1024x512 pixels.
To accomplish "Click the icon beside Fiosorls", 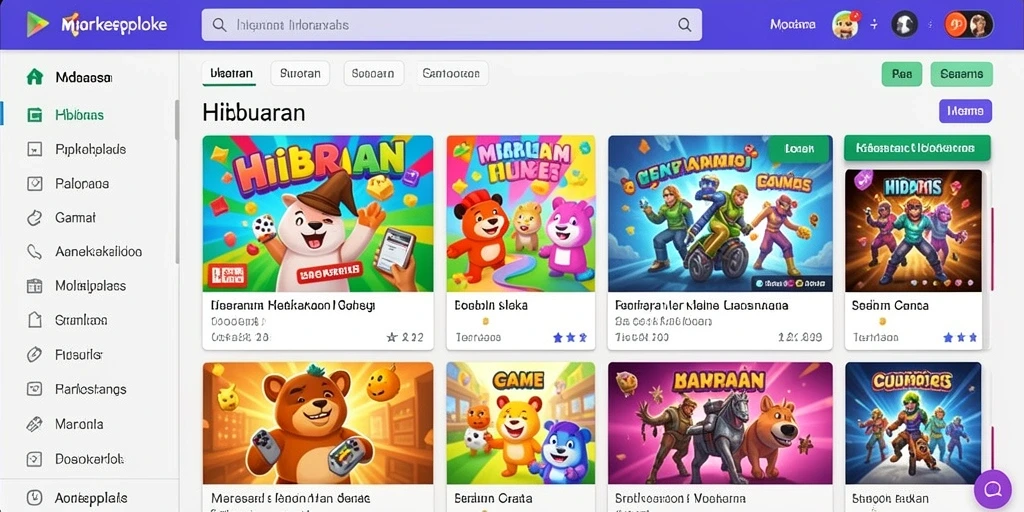I will point(35,355).
